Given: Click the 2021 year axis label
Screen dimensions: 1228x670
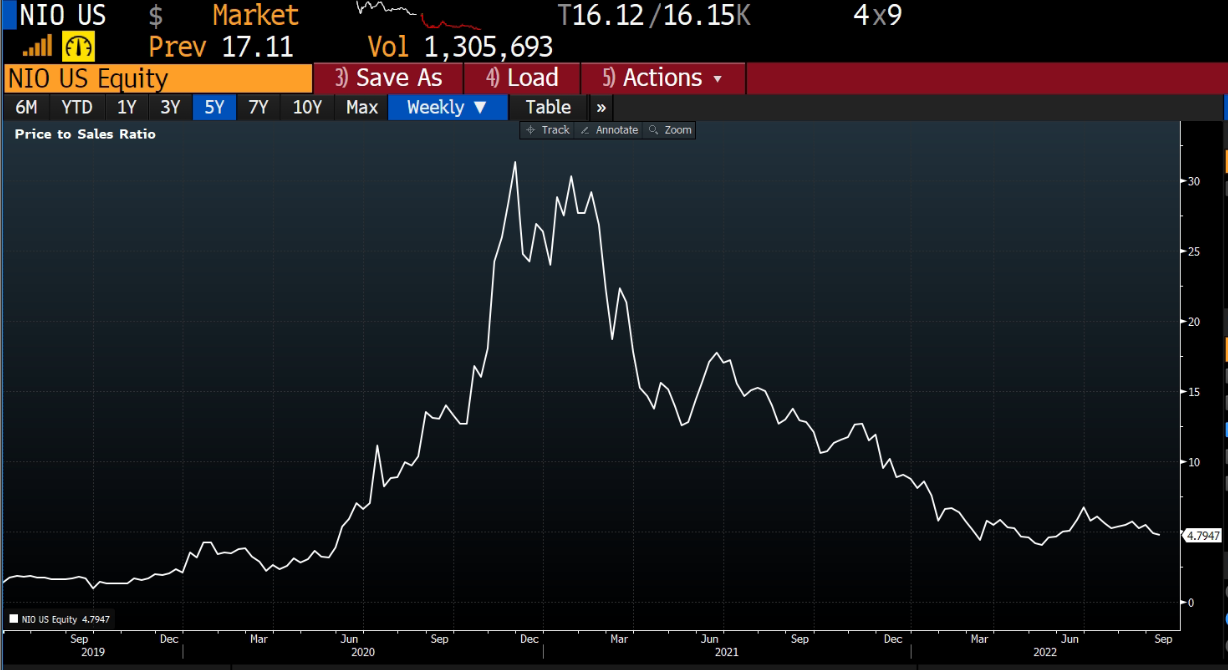Looking at the screenshot, I should click(x=727, y=652).
